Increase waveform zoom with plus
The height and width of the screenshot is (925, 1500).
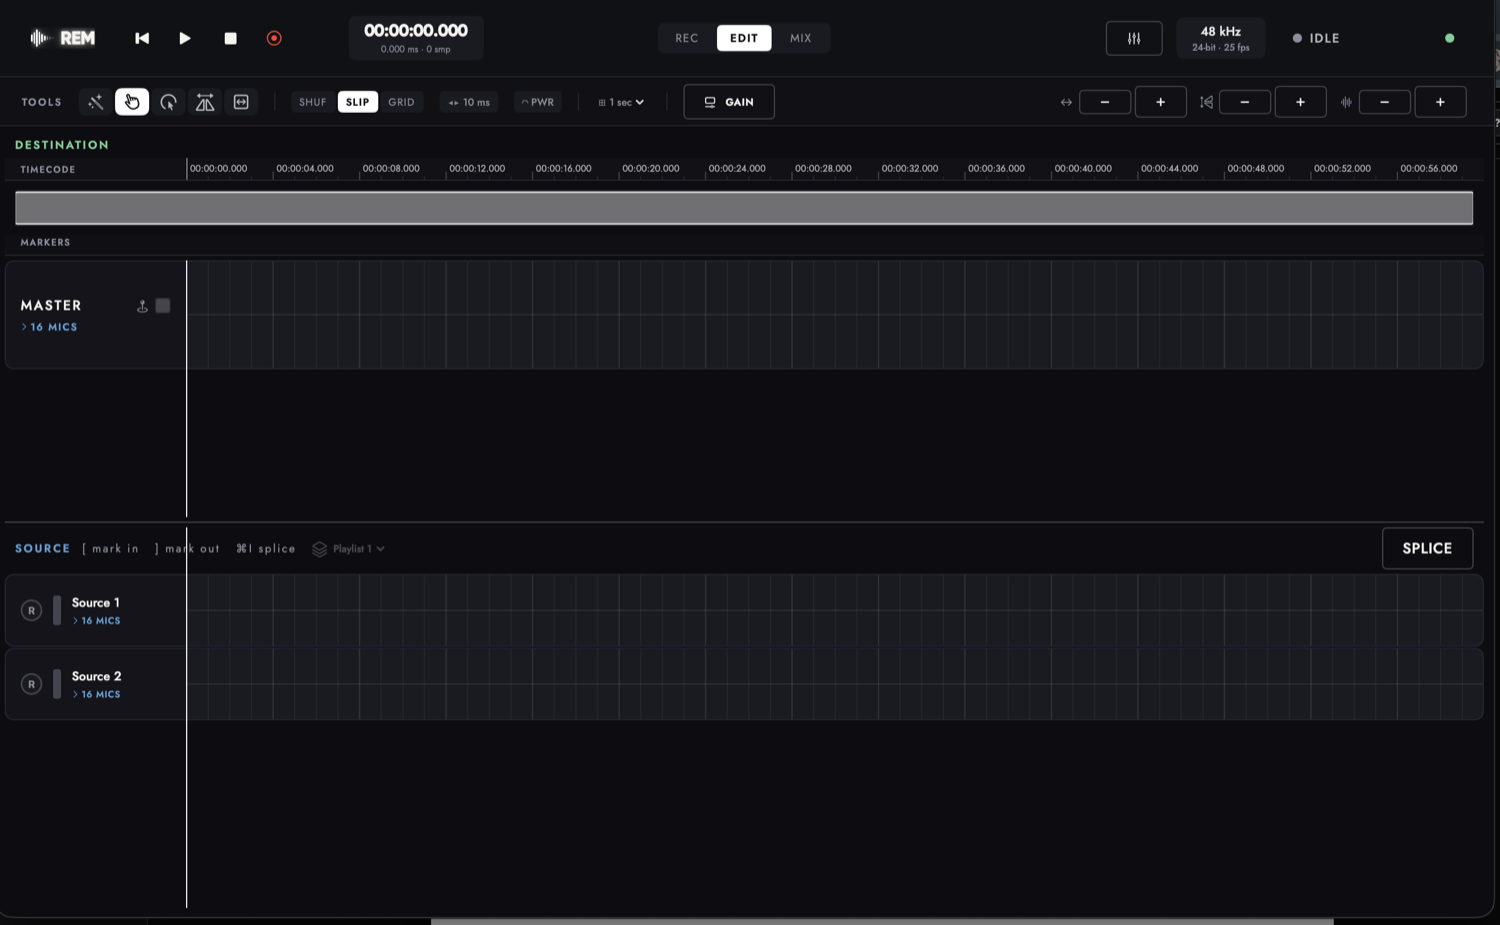tap(1441, 102)
